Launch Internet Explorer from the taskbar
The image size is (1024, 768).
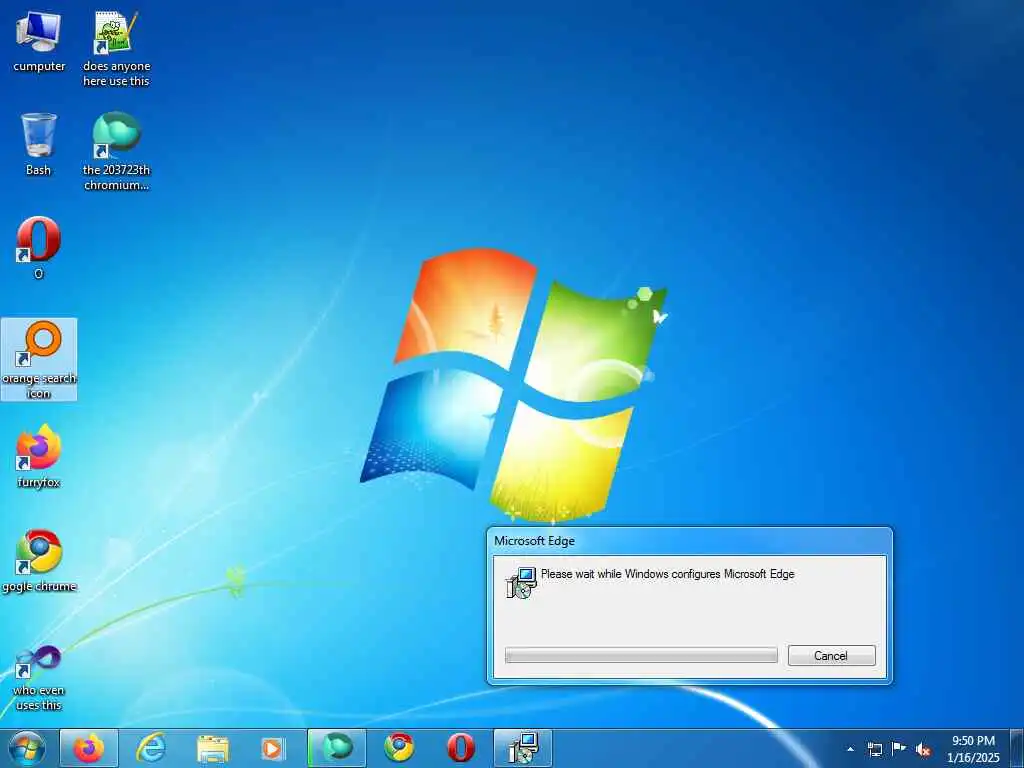[x=150, y=748]
